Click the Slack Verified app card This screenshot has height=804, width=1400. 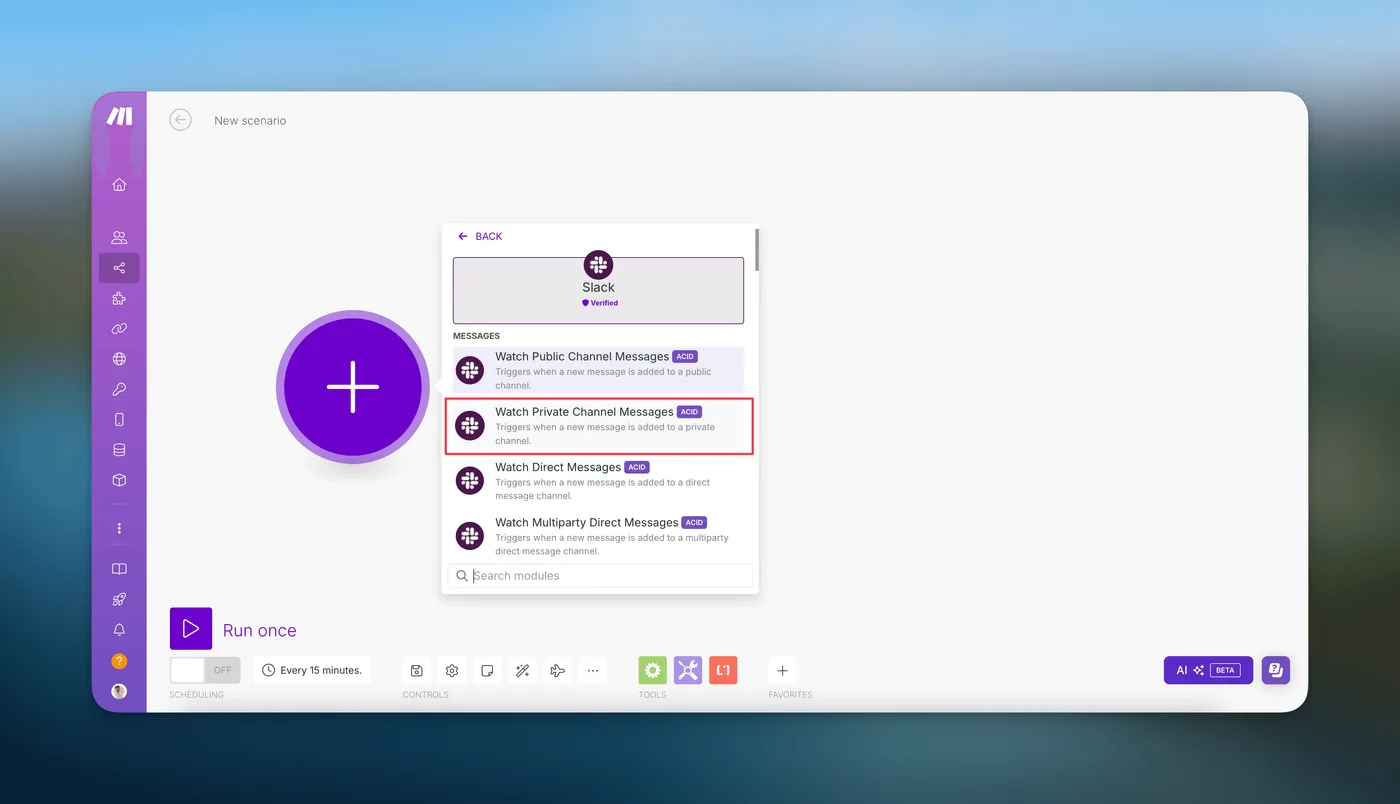pyautogui.click(x=598, y=290)
